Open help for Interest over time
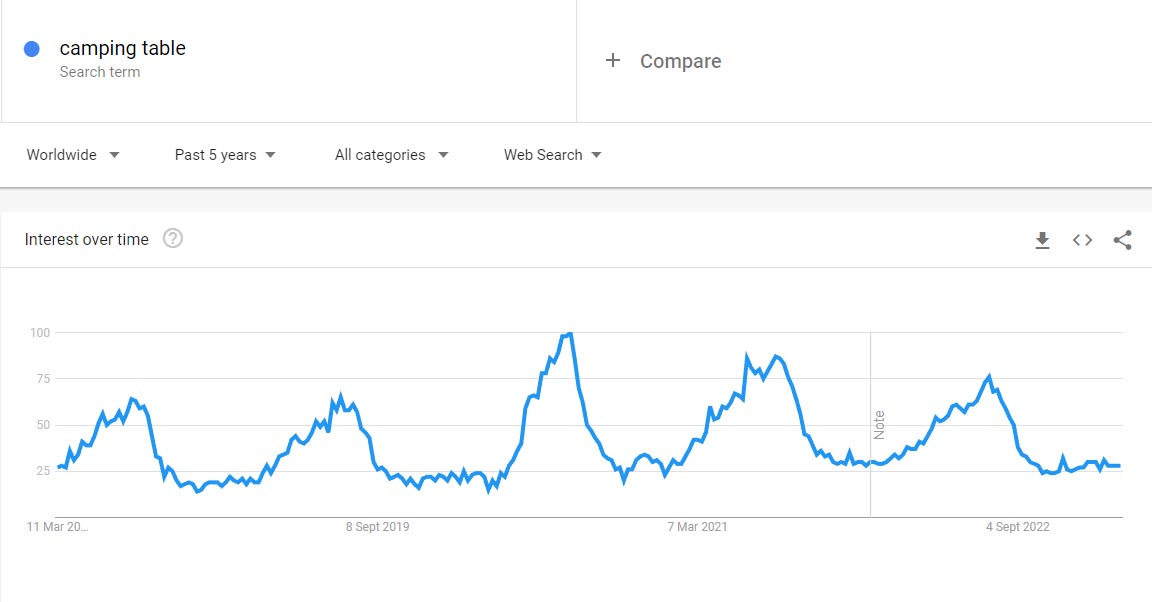Viewport: 1152px width, 602px height. coord(172,239)
